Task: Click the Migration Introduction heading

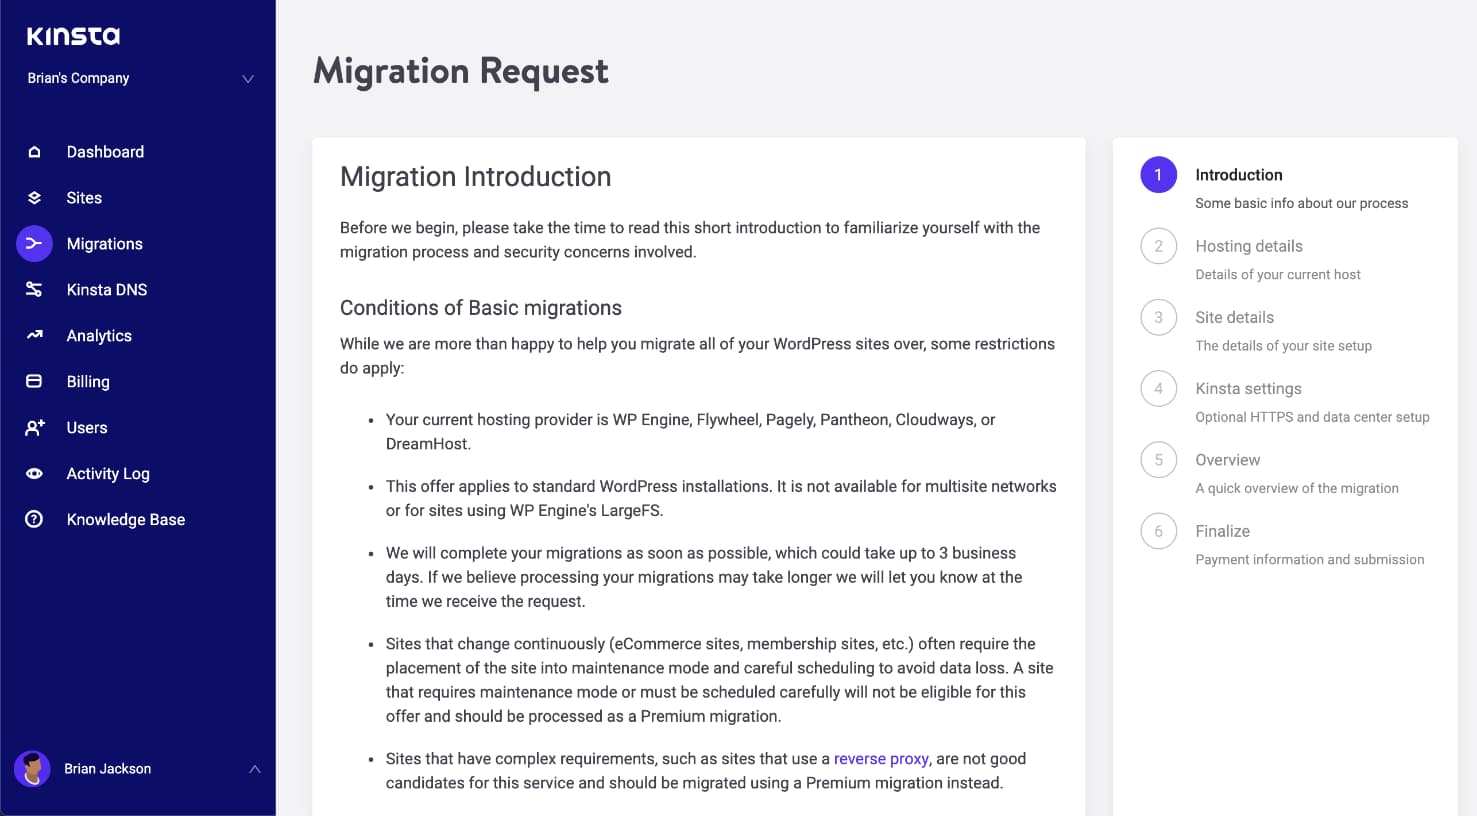Action: click(476, 177)
